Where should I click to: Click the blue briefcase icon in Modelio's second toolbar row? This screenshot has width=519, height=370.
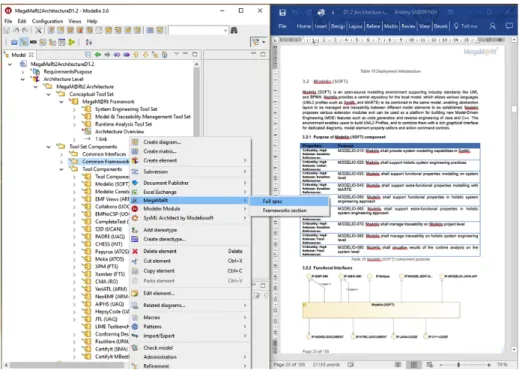tap(14, 42)
